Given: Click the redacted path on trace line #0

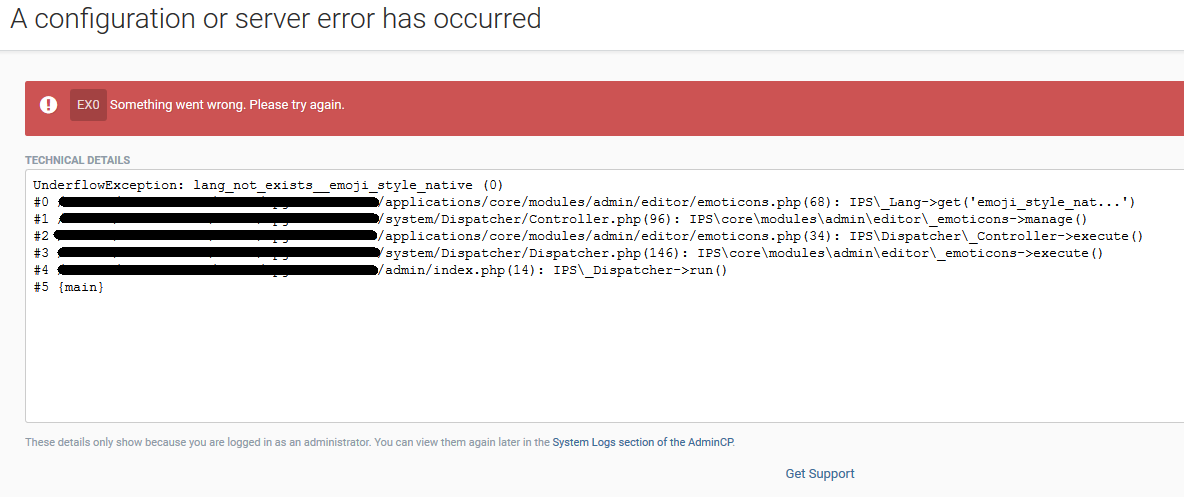Looking at the screenshot, I should 217,202.
